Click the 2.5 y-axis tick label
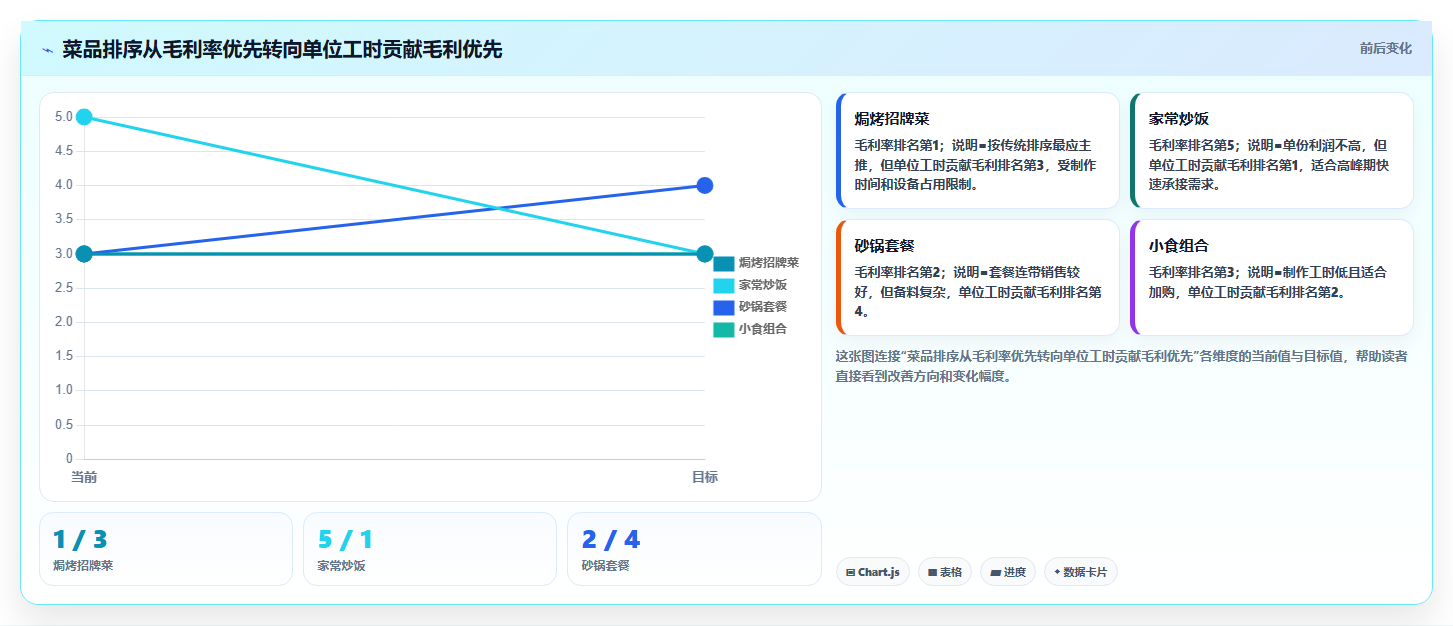Image resolution: width=1453 pixels, height=626 pixels. pyautogui.click(x=64, y=288)
